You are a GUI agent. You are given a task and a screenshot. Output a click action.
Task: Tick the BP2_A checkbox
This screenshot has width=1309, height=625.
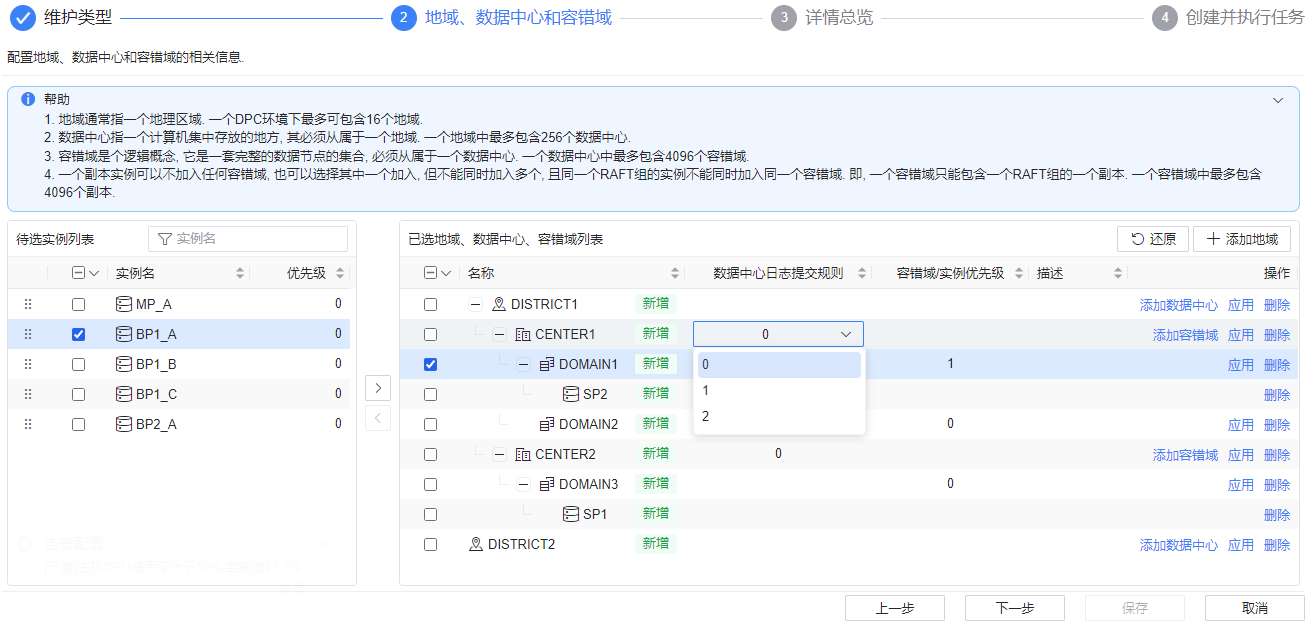point(78,424)
